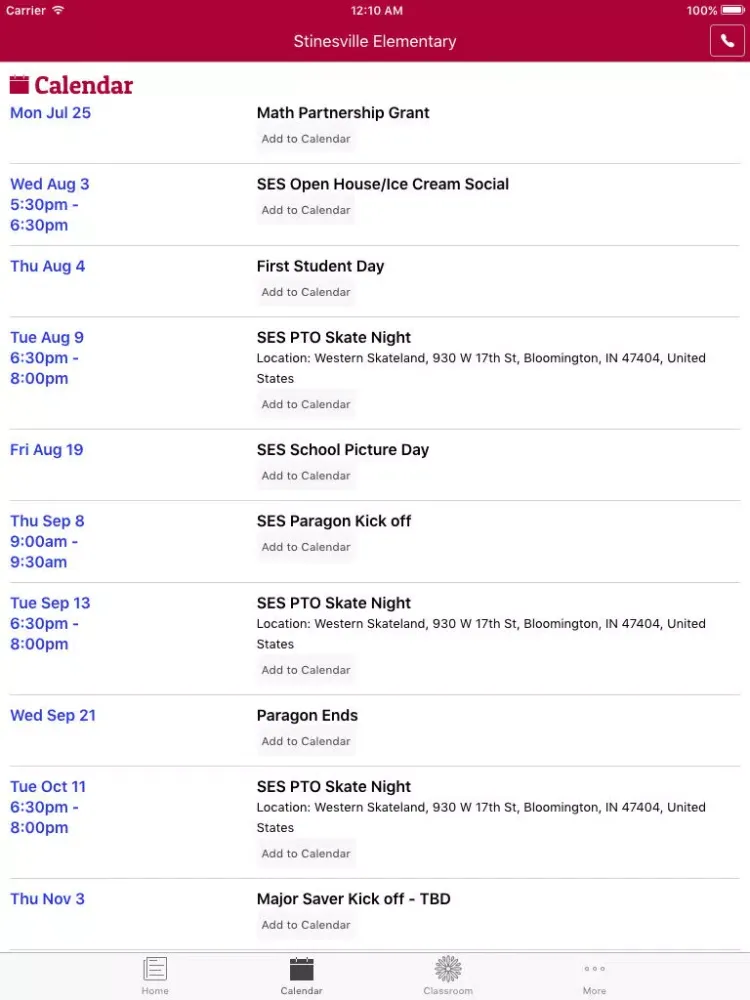
Task: Add Paragon Kick off to calendar
Action: pyautogui.click(x=306, y=547)
